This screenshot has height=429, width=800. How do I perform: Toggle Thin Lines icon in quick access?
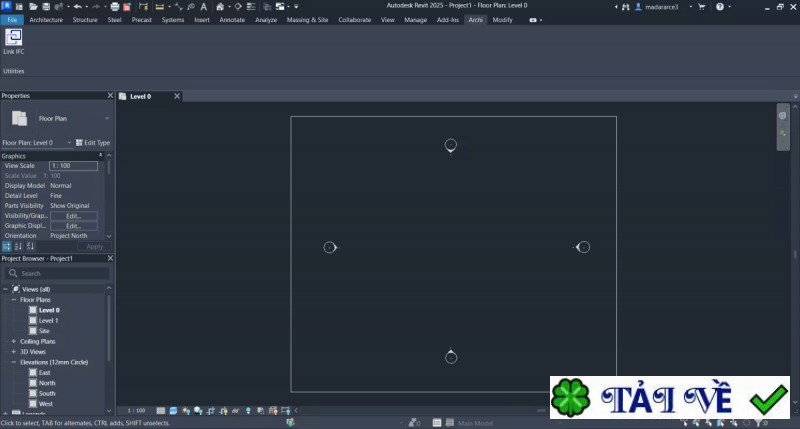coord(251,7)
